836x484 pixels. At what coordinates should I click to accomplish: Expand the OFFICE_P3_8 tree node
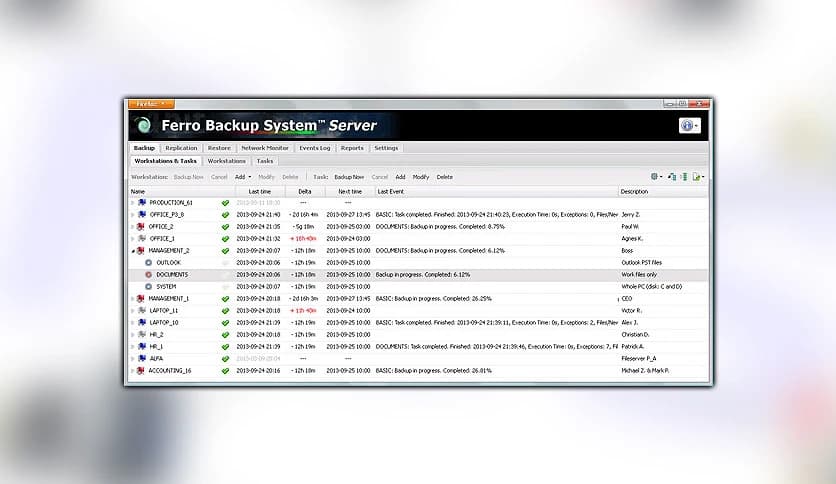click(x=133, y=215)
